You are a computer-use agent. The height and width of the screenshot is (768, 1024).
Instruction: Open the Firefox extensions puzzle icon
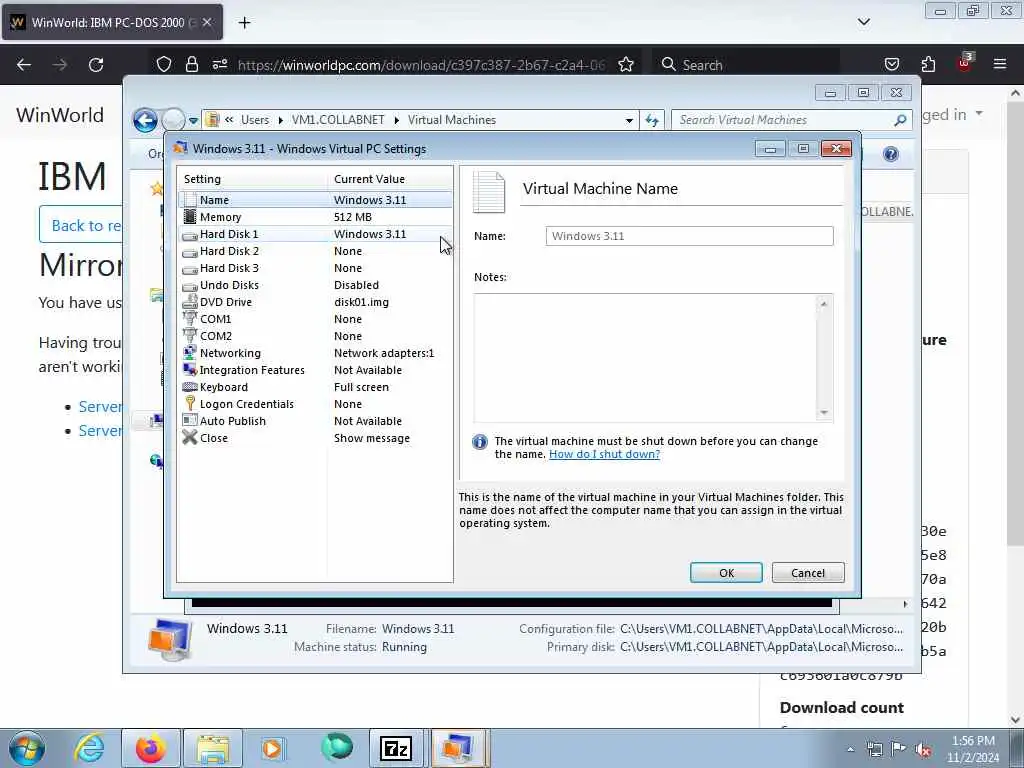tap(928, 65)
